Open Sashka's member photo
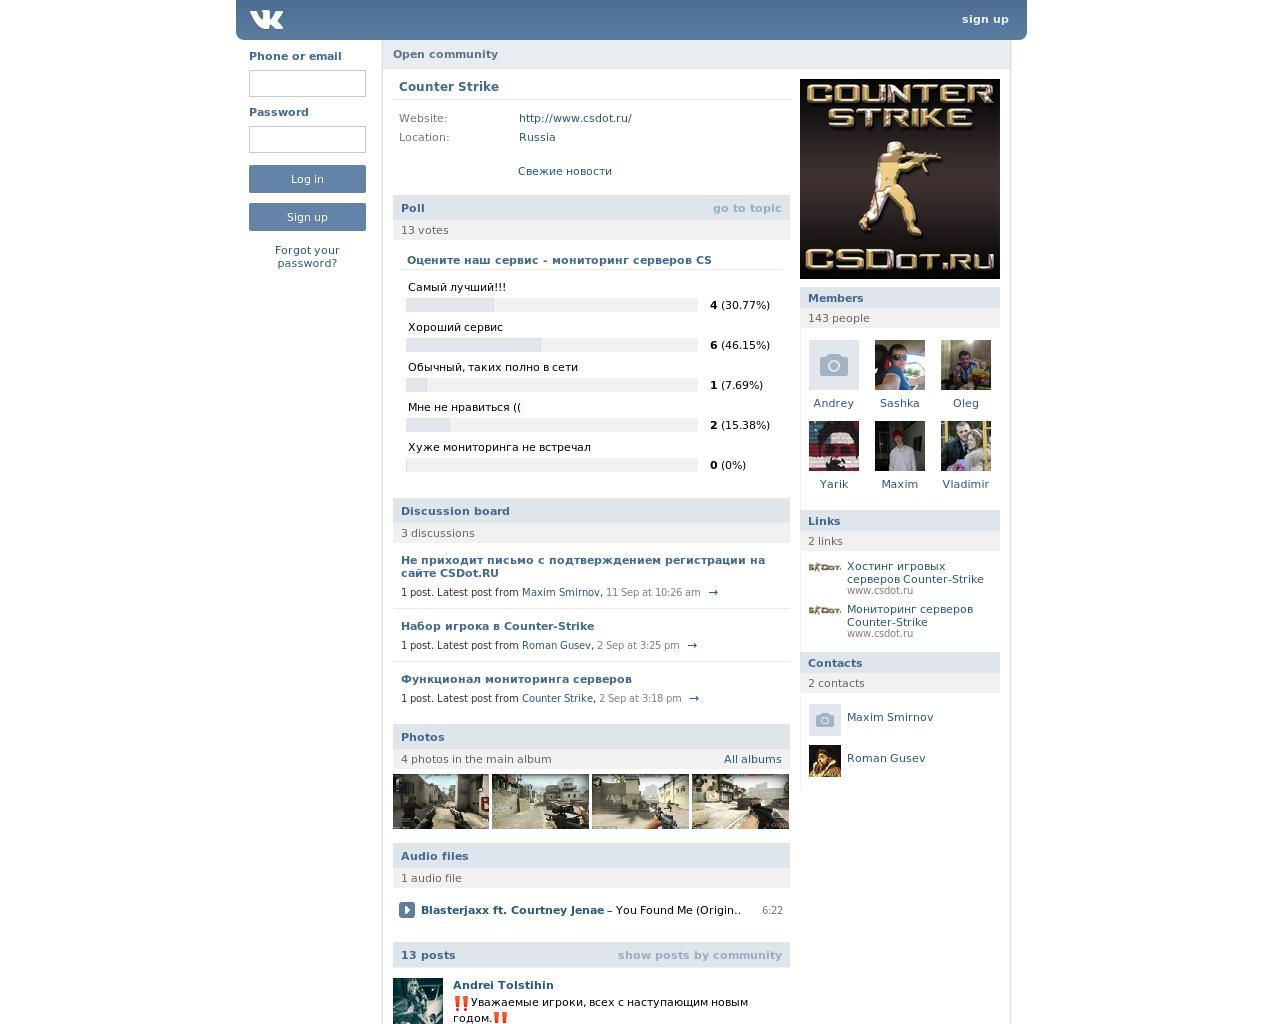This screenshot has height=1024, width=1280. [x=900, y=365]
